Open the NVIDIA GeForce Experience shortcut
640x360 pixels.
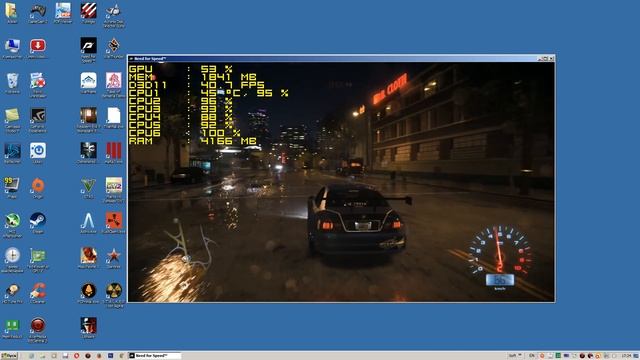38,116
